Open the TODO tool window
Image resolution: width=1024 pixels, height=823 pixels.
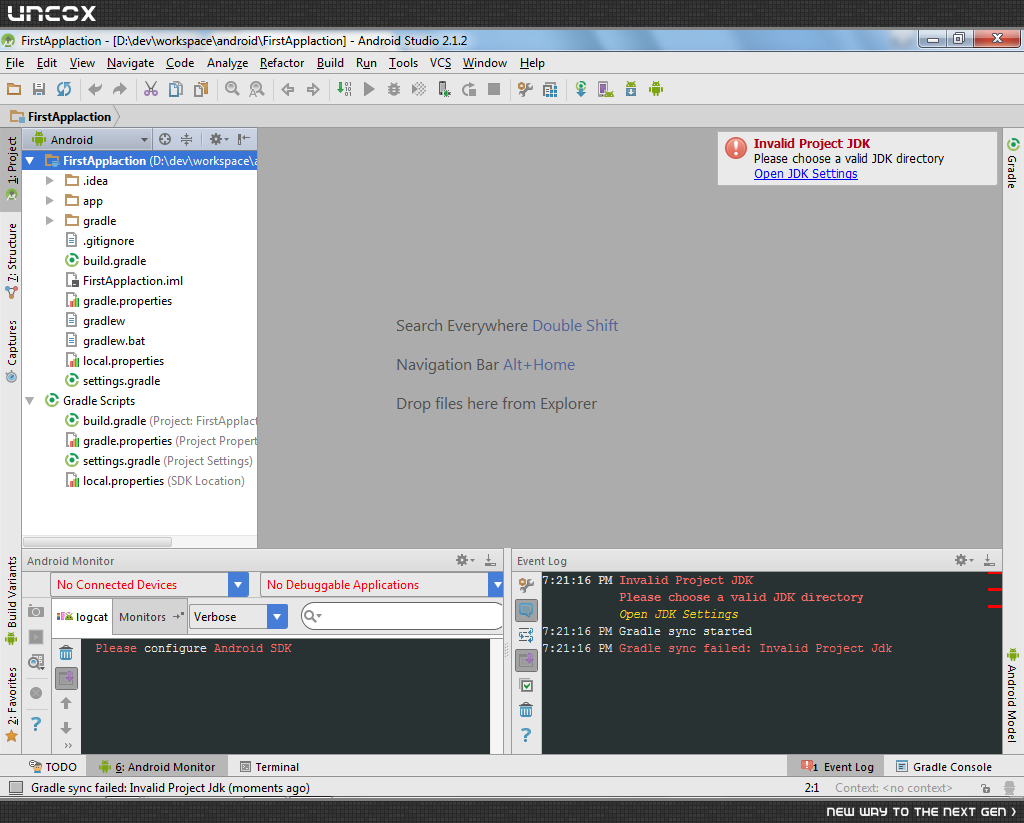click(53, 767)
